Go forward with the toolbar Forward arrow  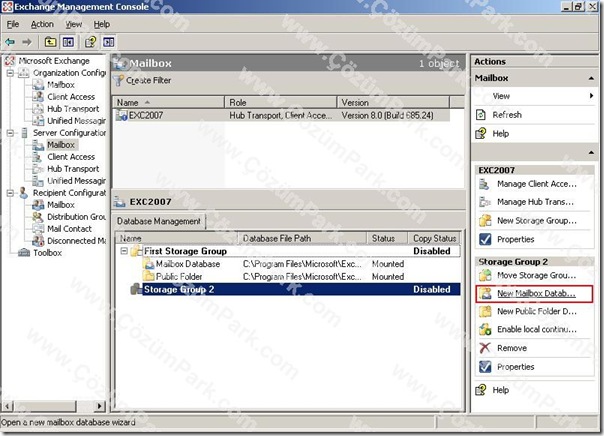pyautogui.click(x=27, y=42)
